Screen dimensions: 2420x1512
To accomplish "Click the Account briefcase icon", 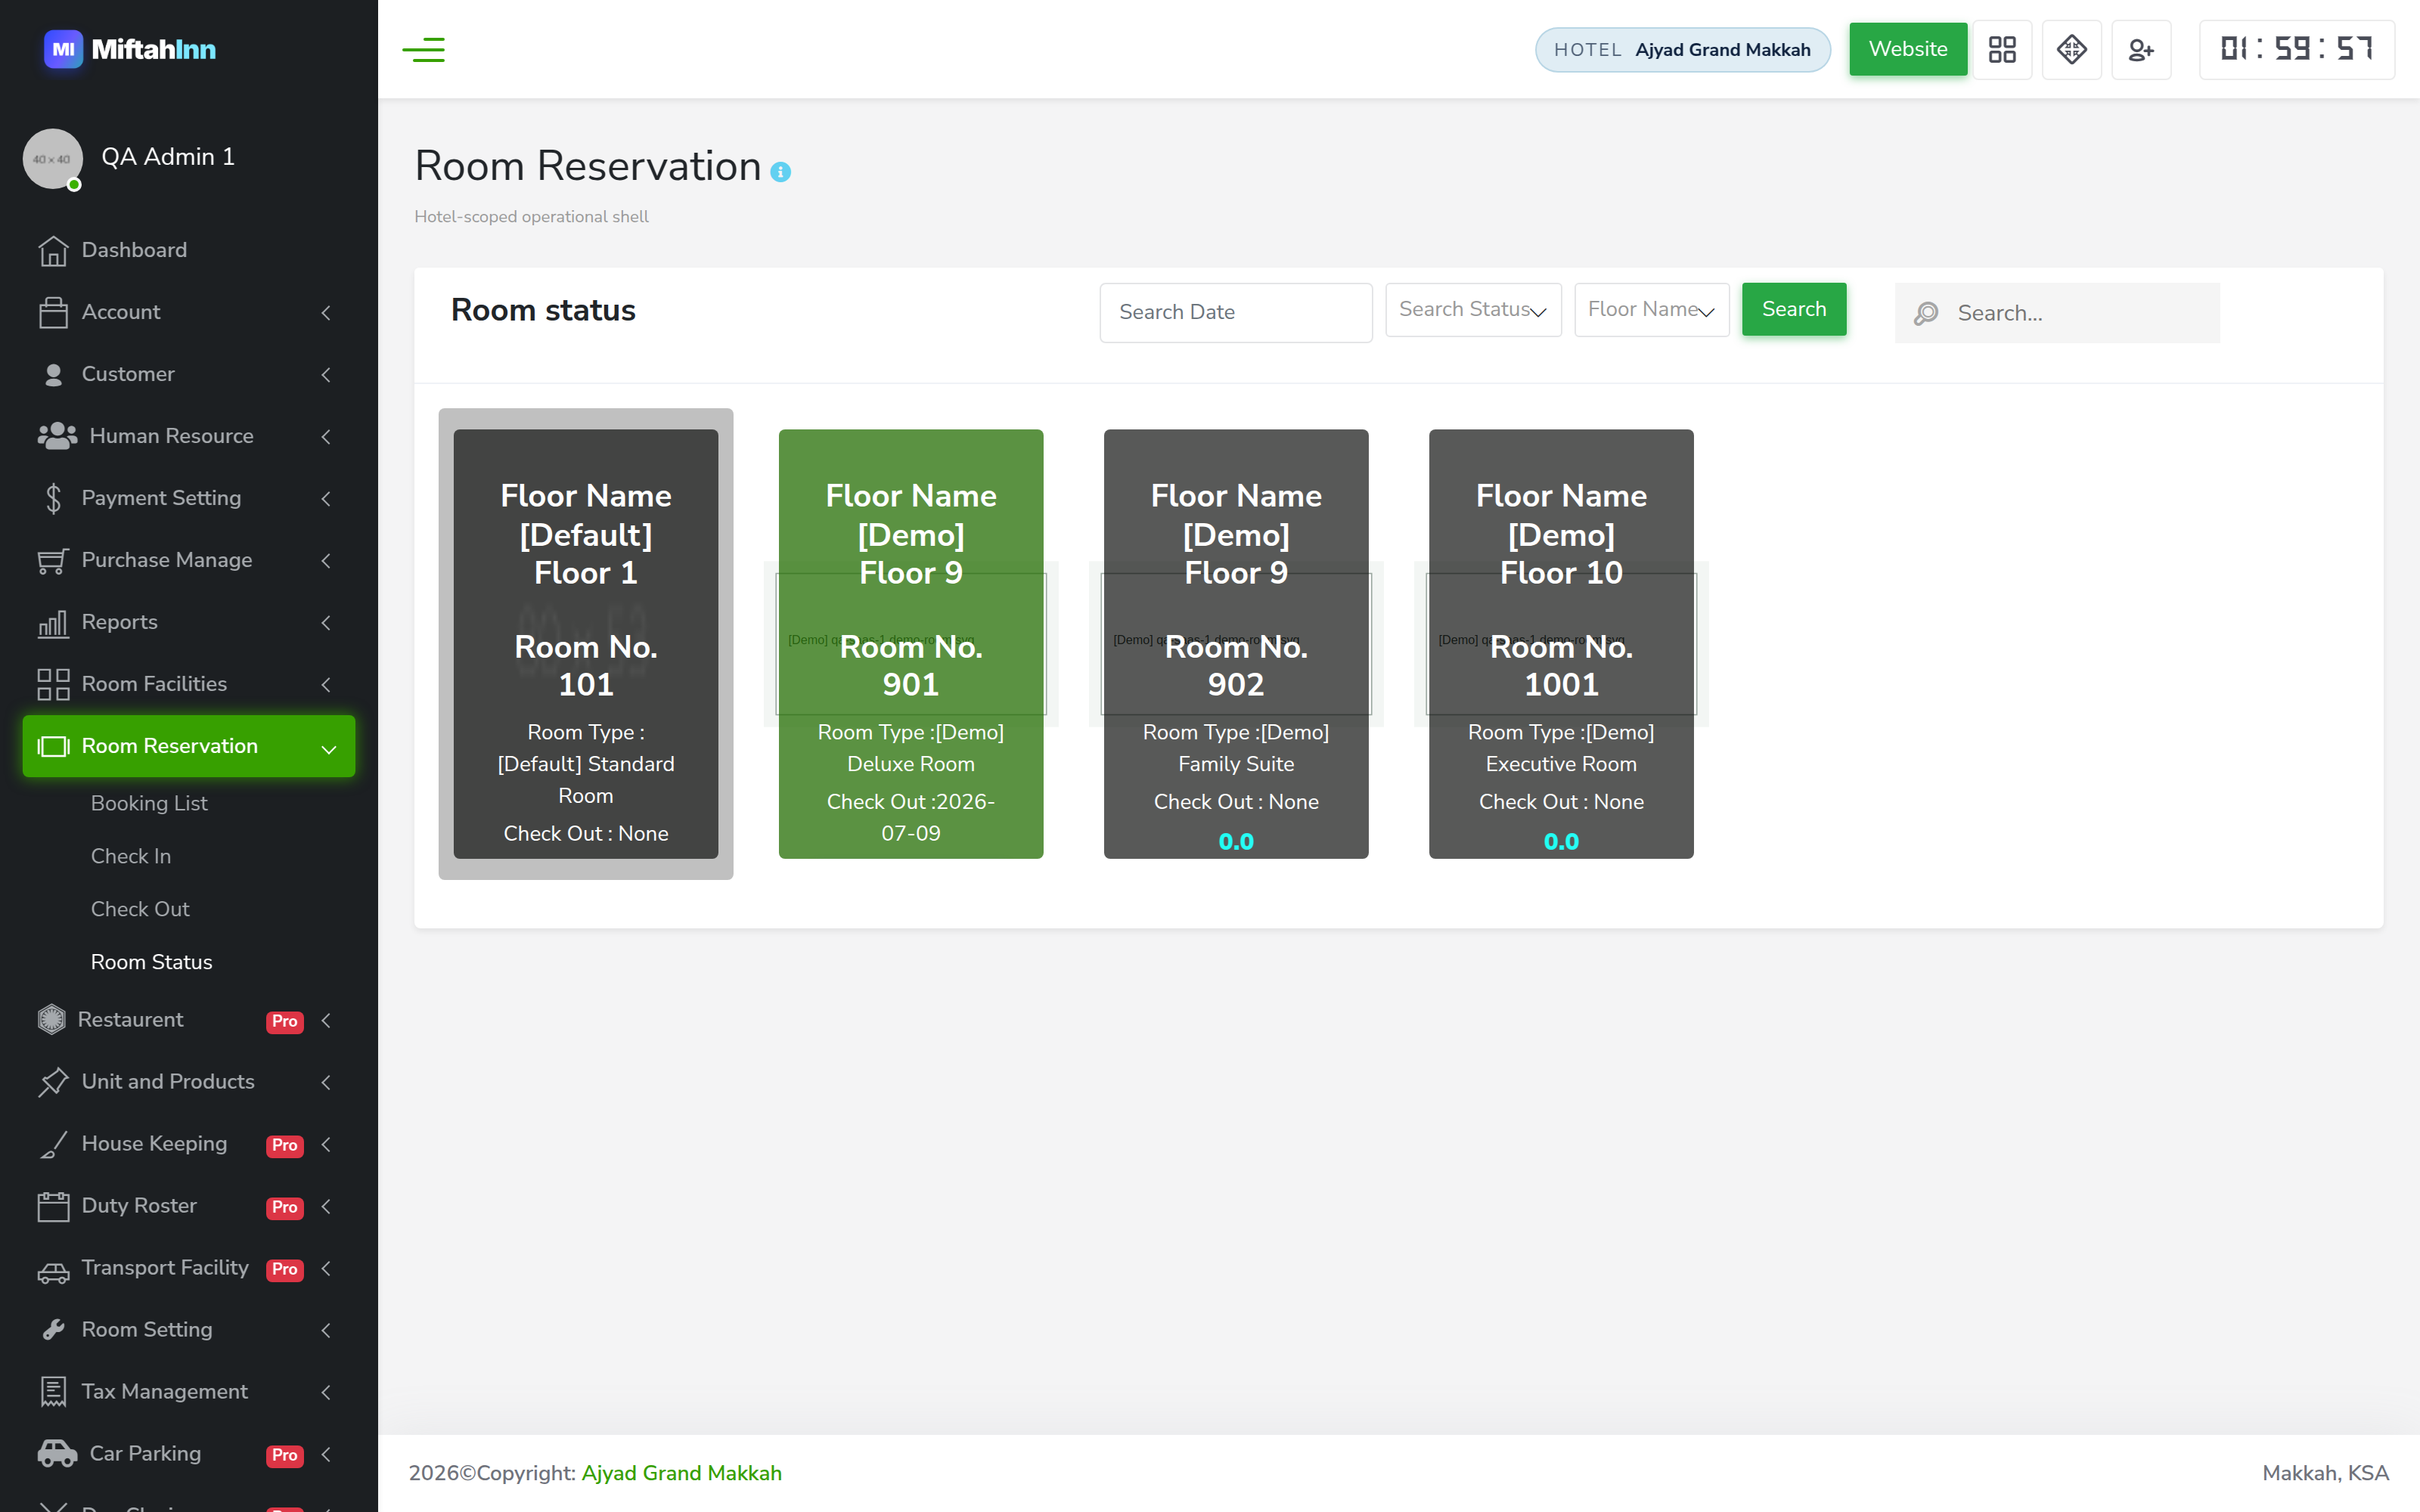I will 53,312.
